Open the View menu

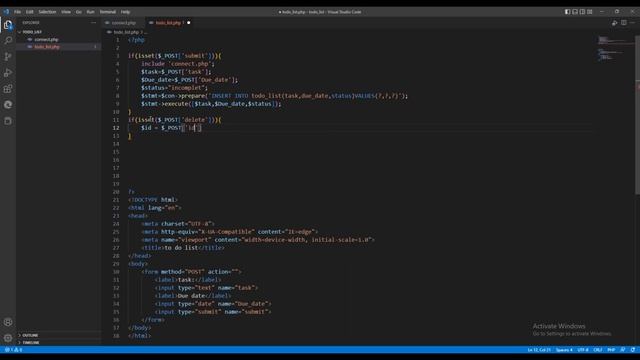coord(66,12)
